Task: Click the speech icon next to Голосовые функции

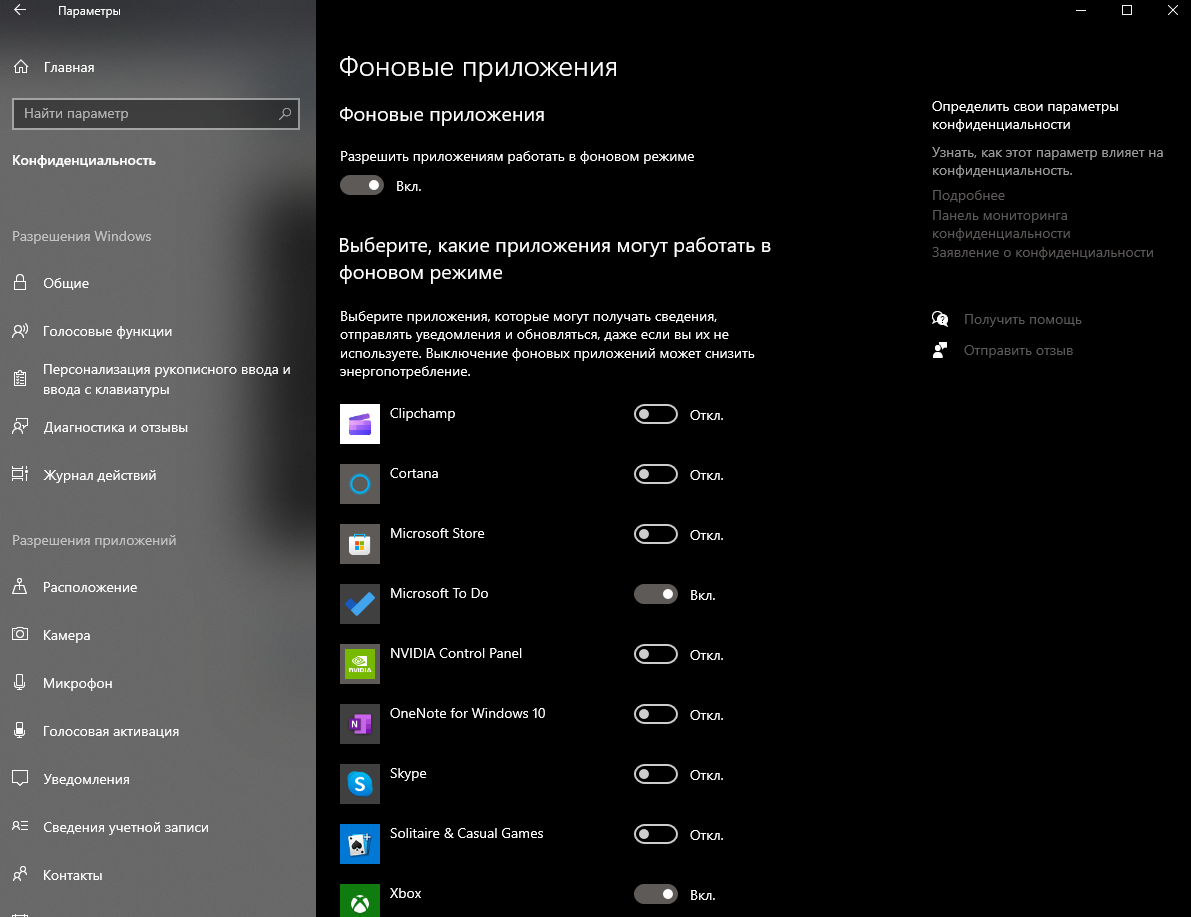Action: pos(21,330)
